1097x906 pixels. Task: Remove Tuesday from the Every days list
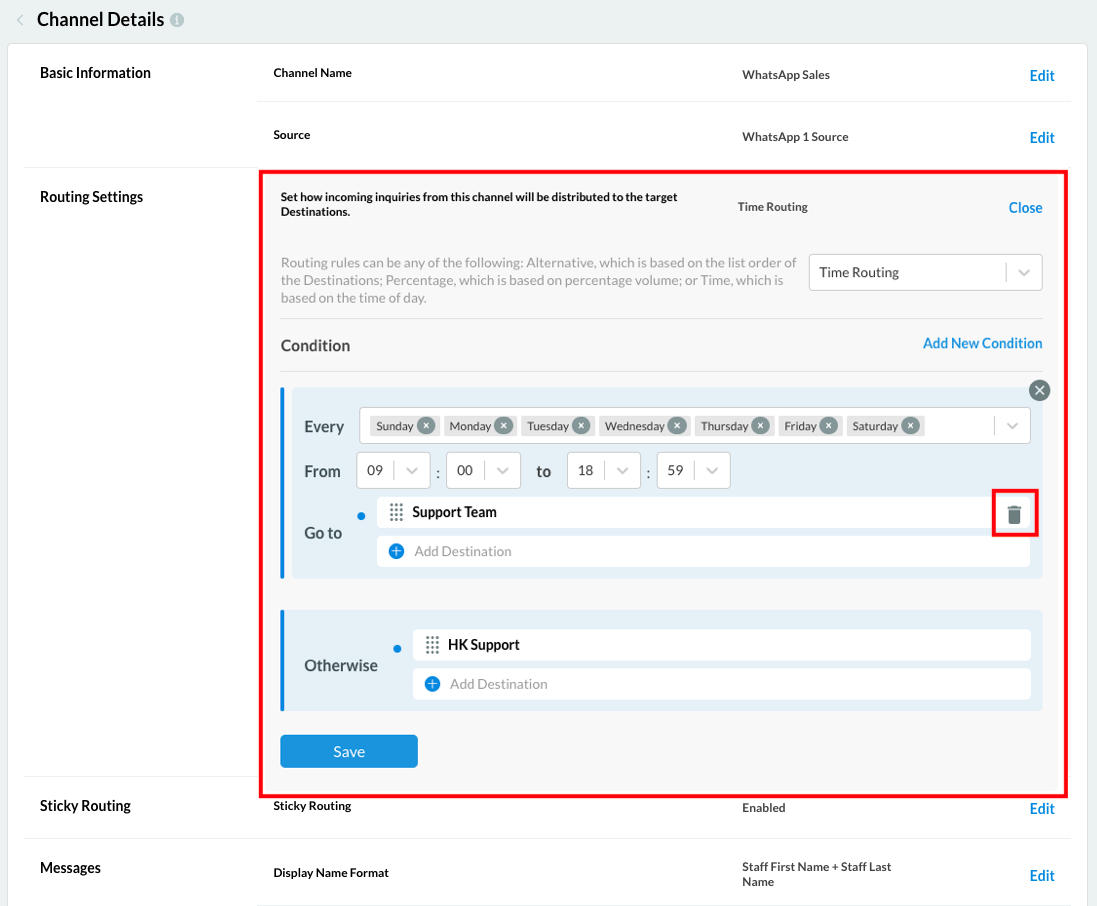coord(581,425)
